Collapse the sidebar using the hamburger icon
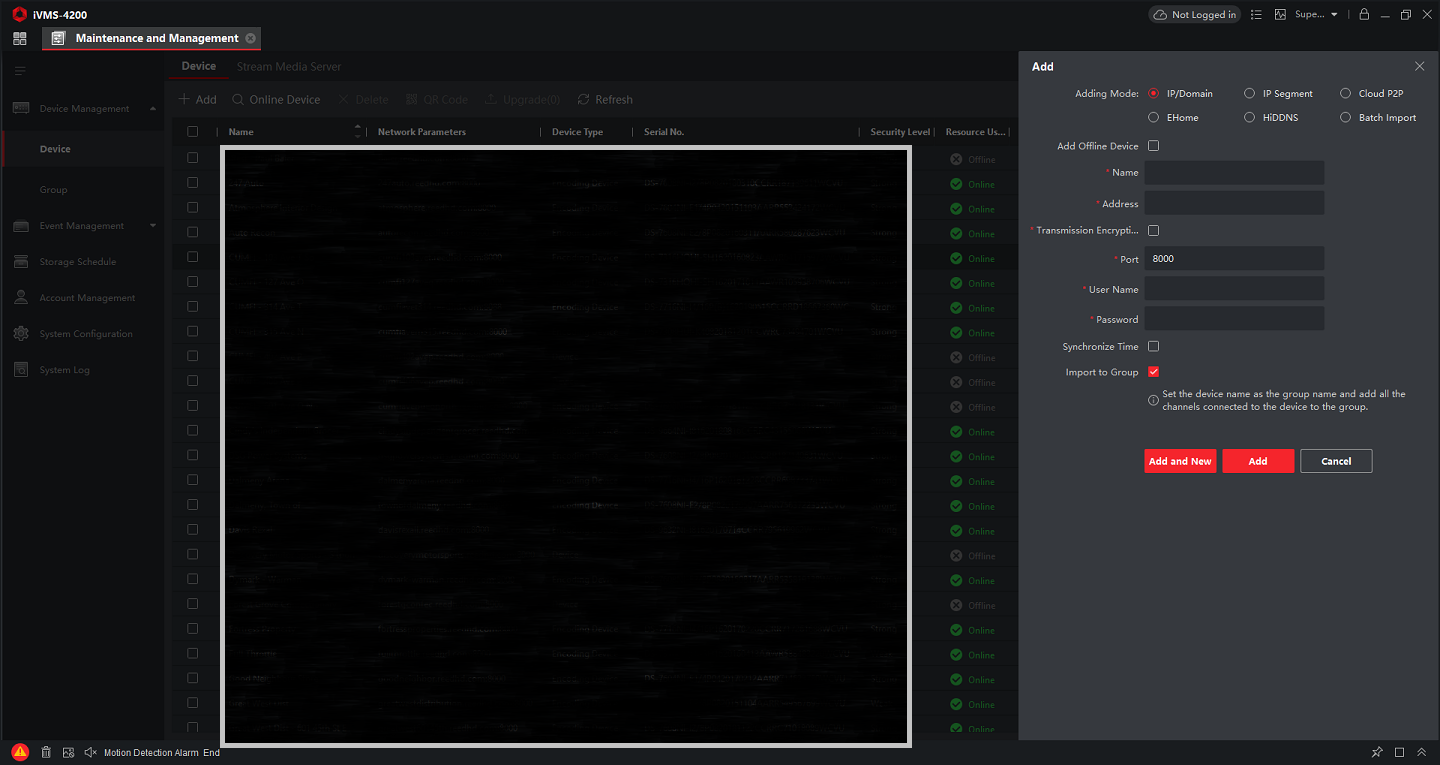1440x765 pixels. coord(20,71)
